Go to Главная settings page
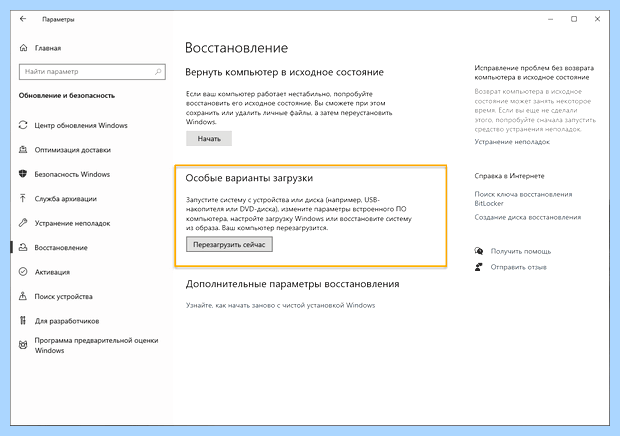Viewport: 620px width, 436px height. point(48,48)
